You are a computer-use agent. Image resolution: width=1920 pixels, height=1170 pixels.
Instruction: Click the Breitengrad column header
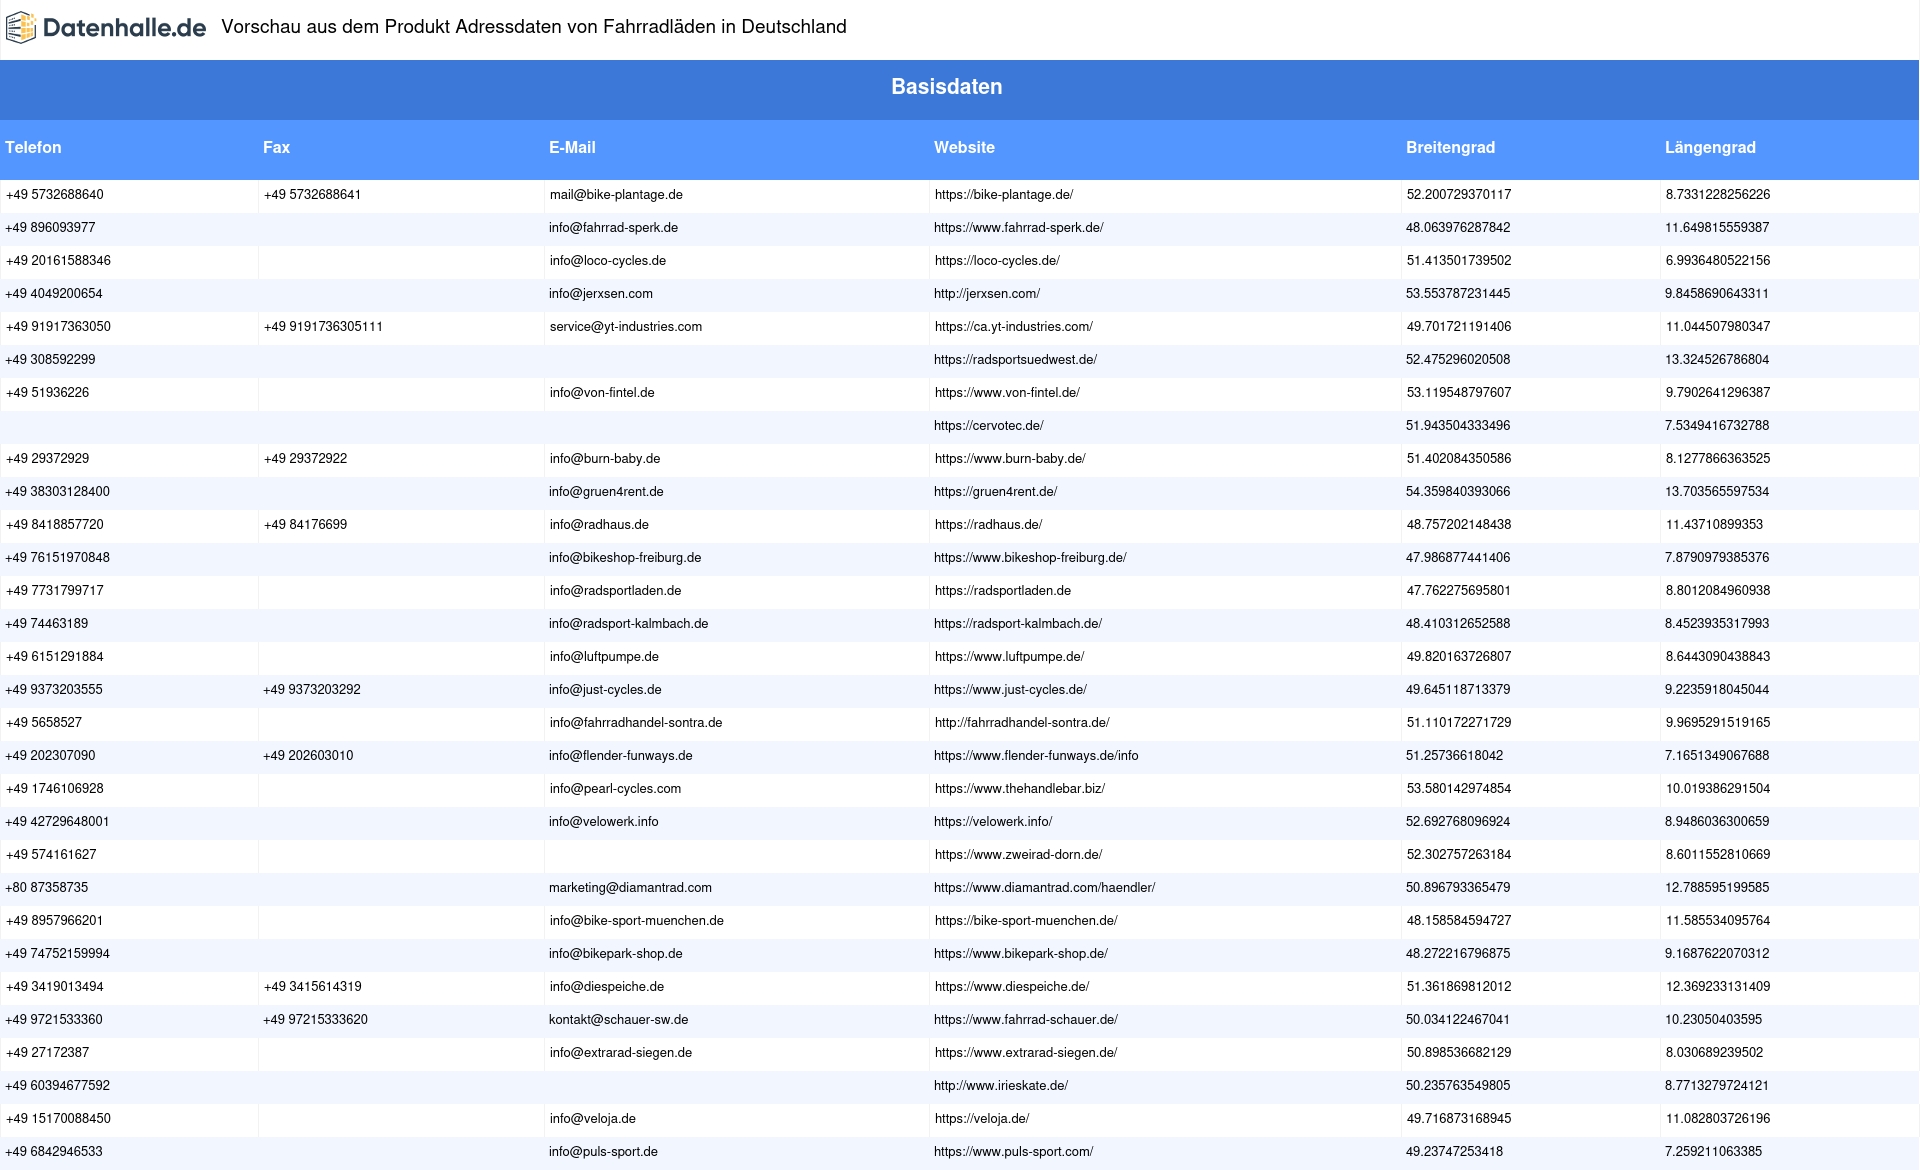pos(1450,147)
